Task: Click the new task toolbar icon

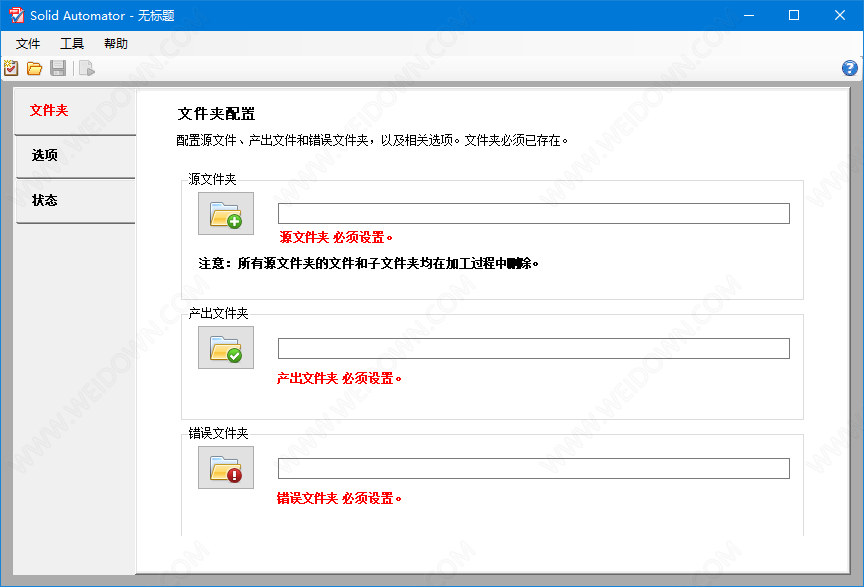Action: coord(11,68)
